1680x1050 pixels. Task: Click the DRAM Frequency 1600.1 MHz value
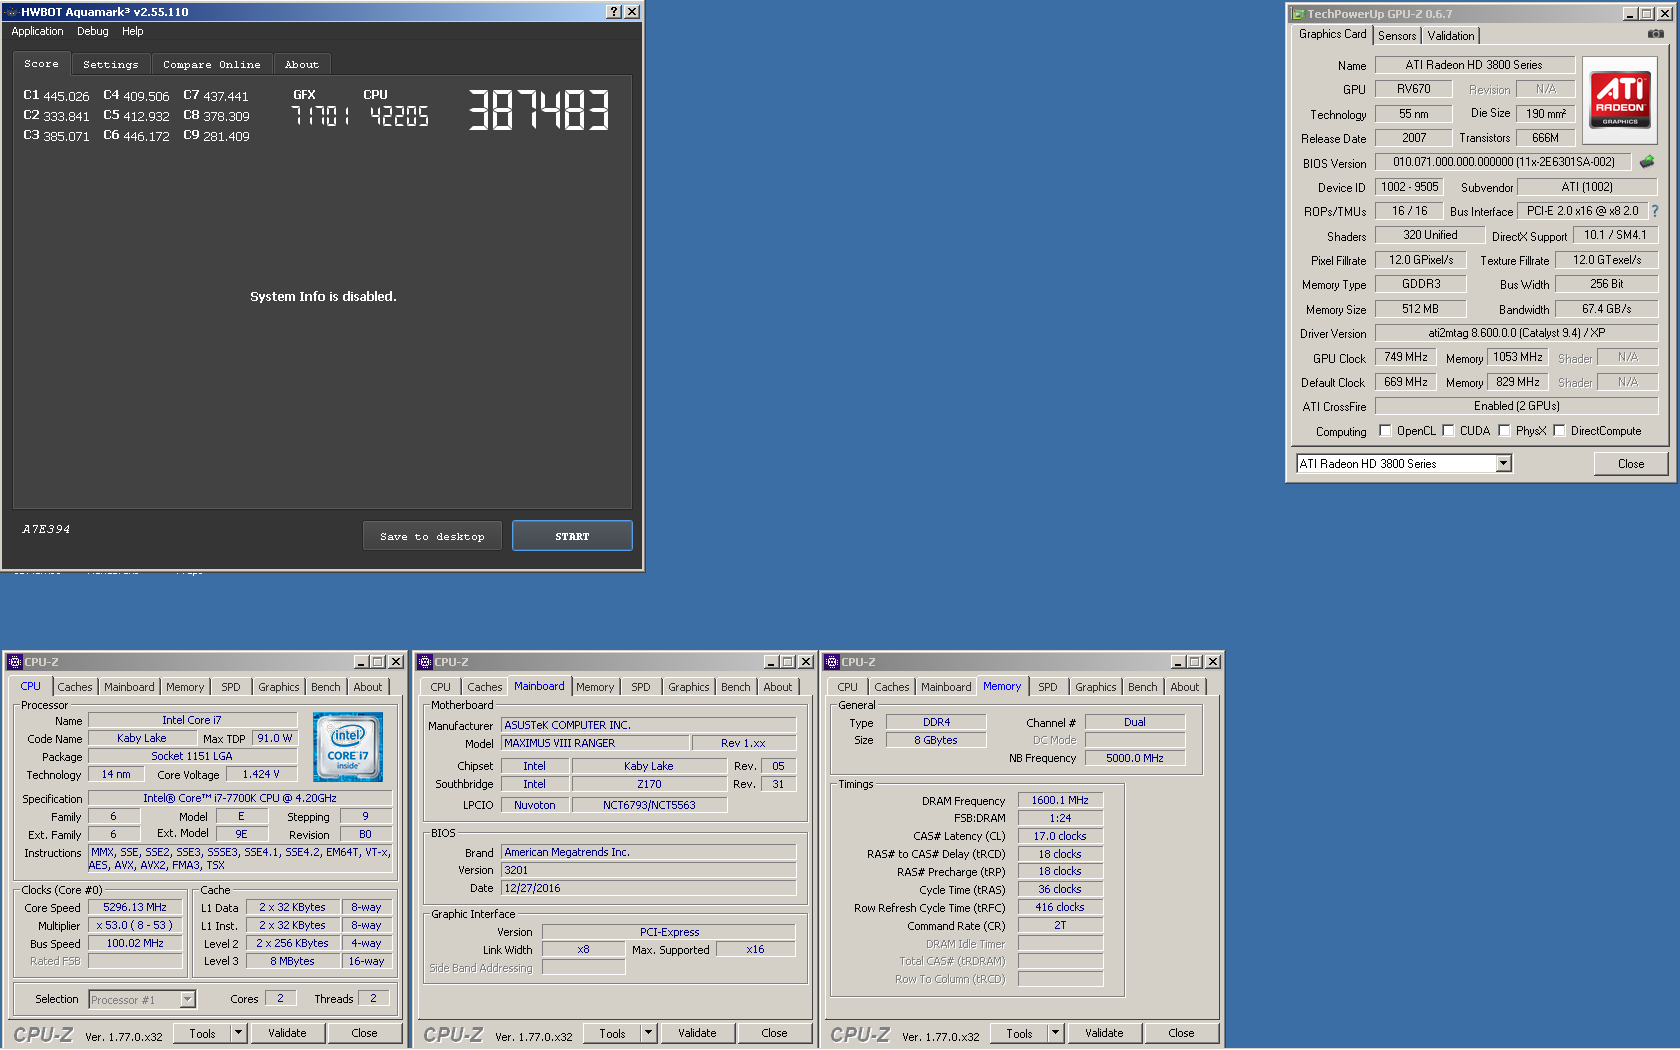pos(1060,800)
